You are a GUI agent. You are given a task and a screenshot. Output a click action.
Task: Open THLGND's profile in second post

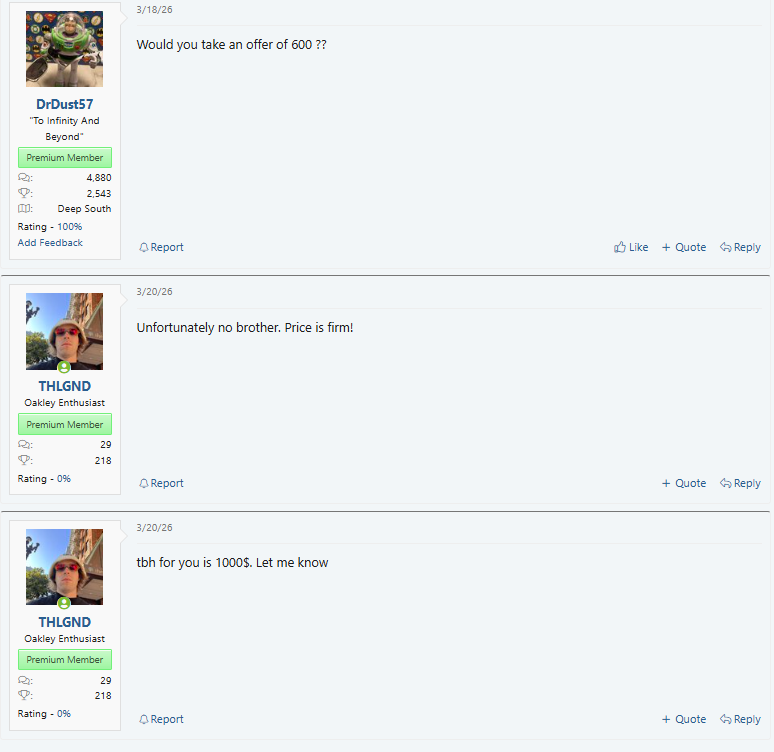pyautogui.click(x=65, y=386)
